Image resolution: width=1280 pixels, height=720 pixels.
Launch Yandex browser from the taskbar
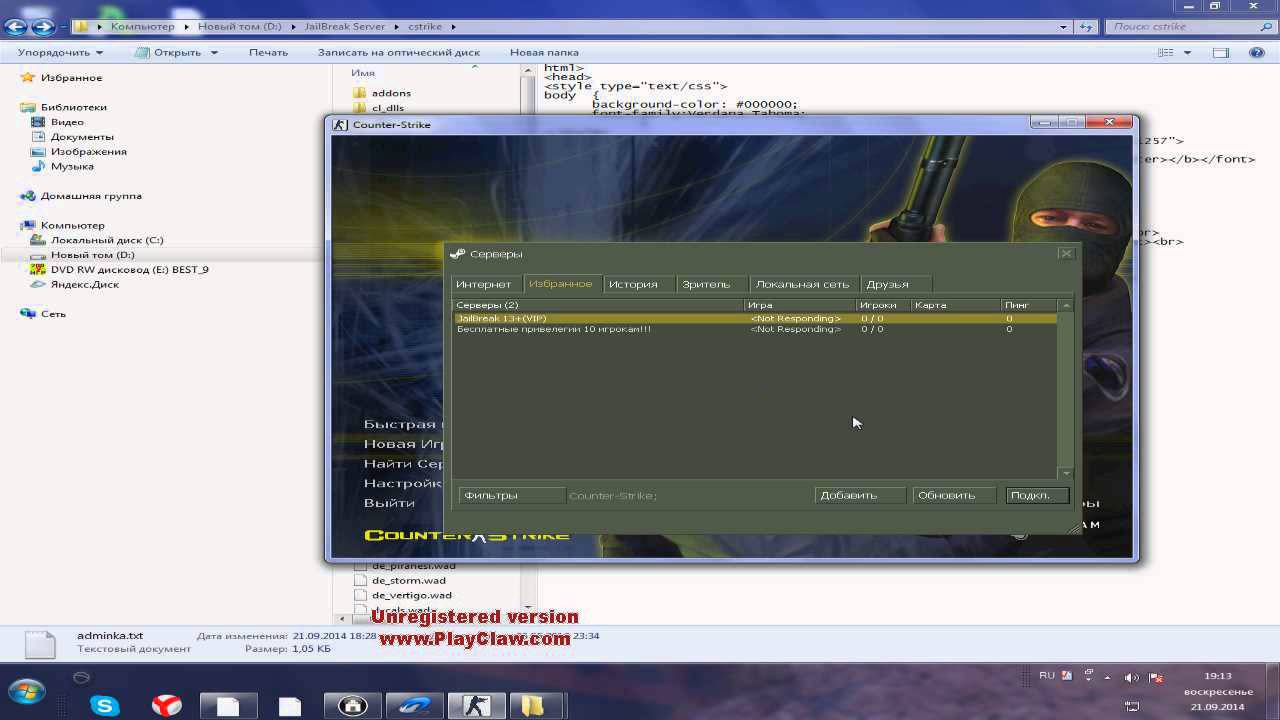tap(166, 706)
